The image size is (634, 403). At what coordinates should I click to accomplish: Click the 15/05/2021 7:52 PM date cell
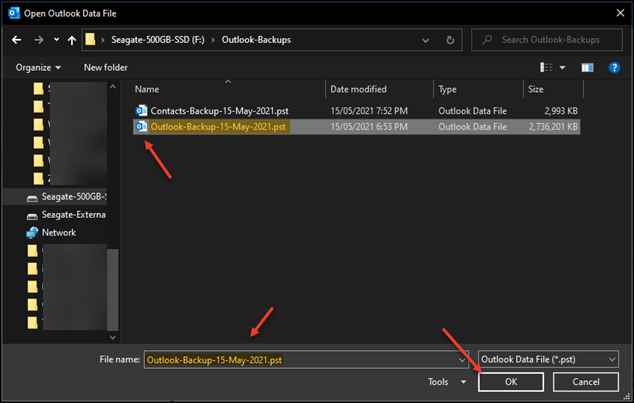[x=369, y=111]
